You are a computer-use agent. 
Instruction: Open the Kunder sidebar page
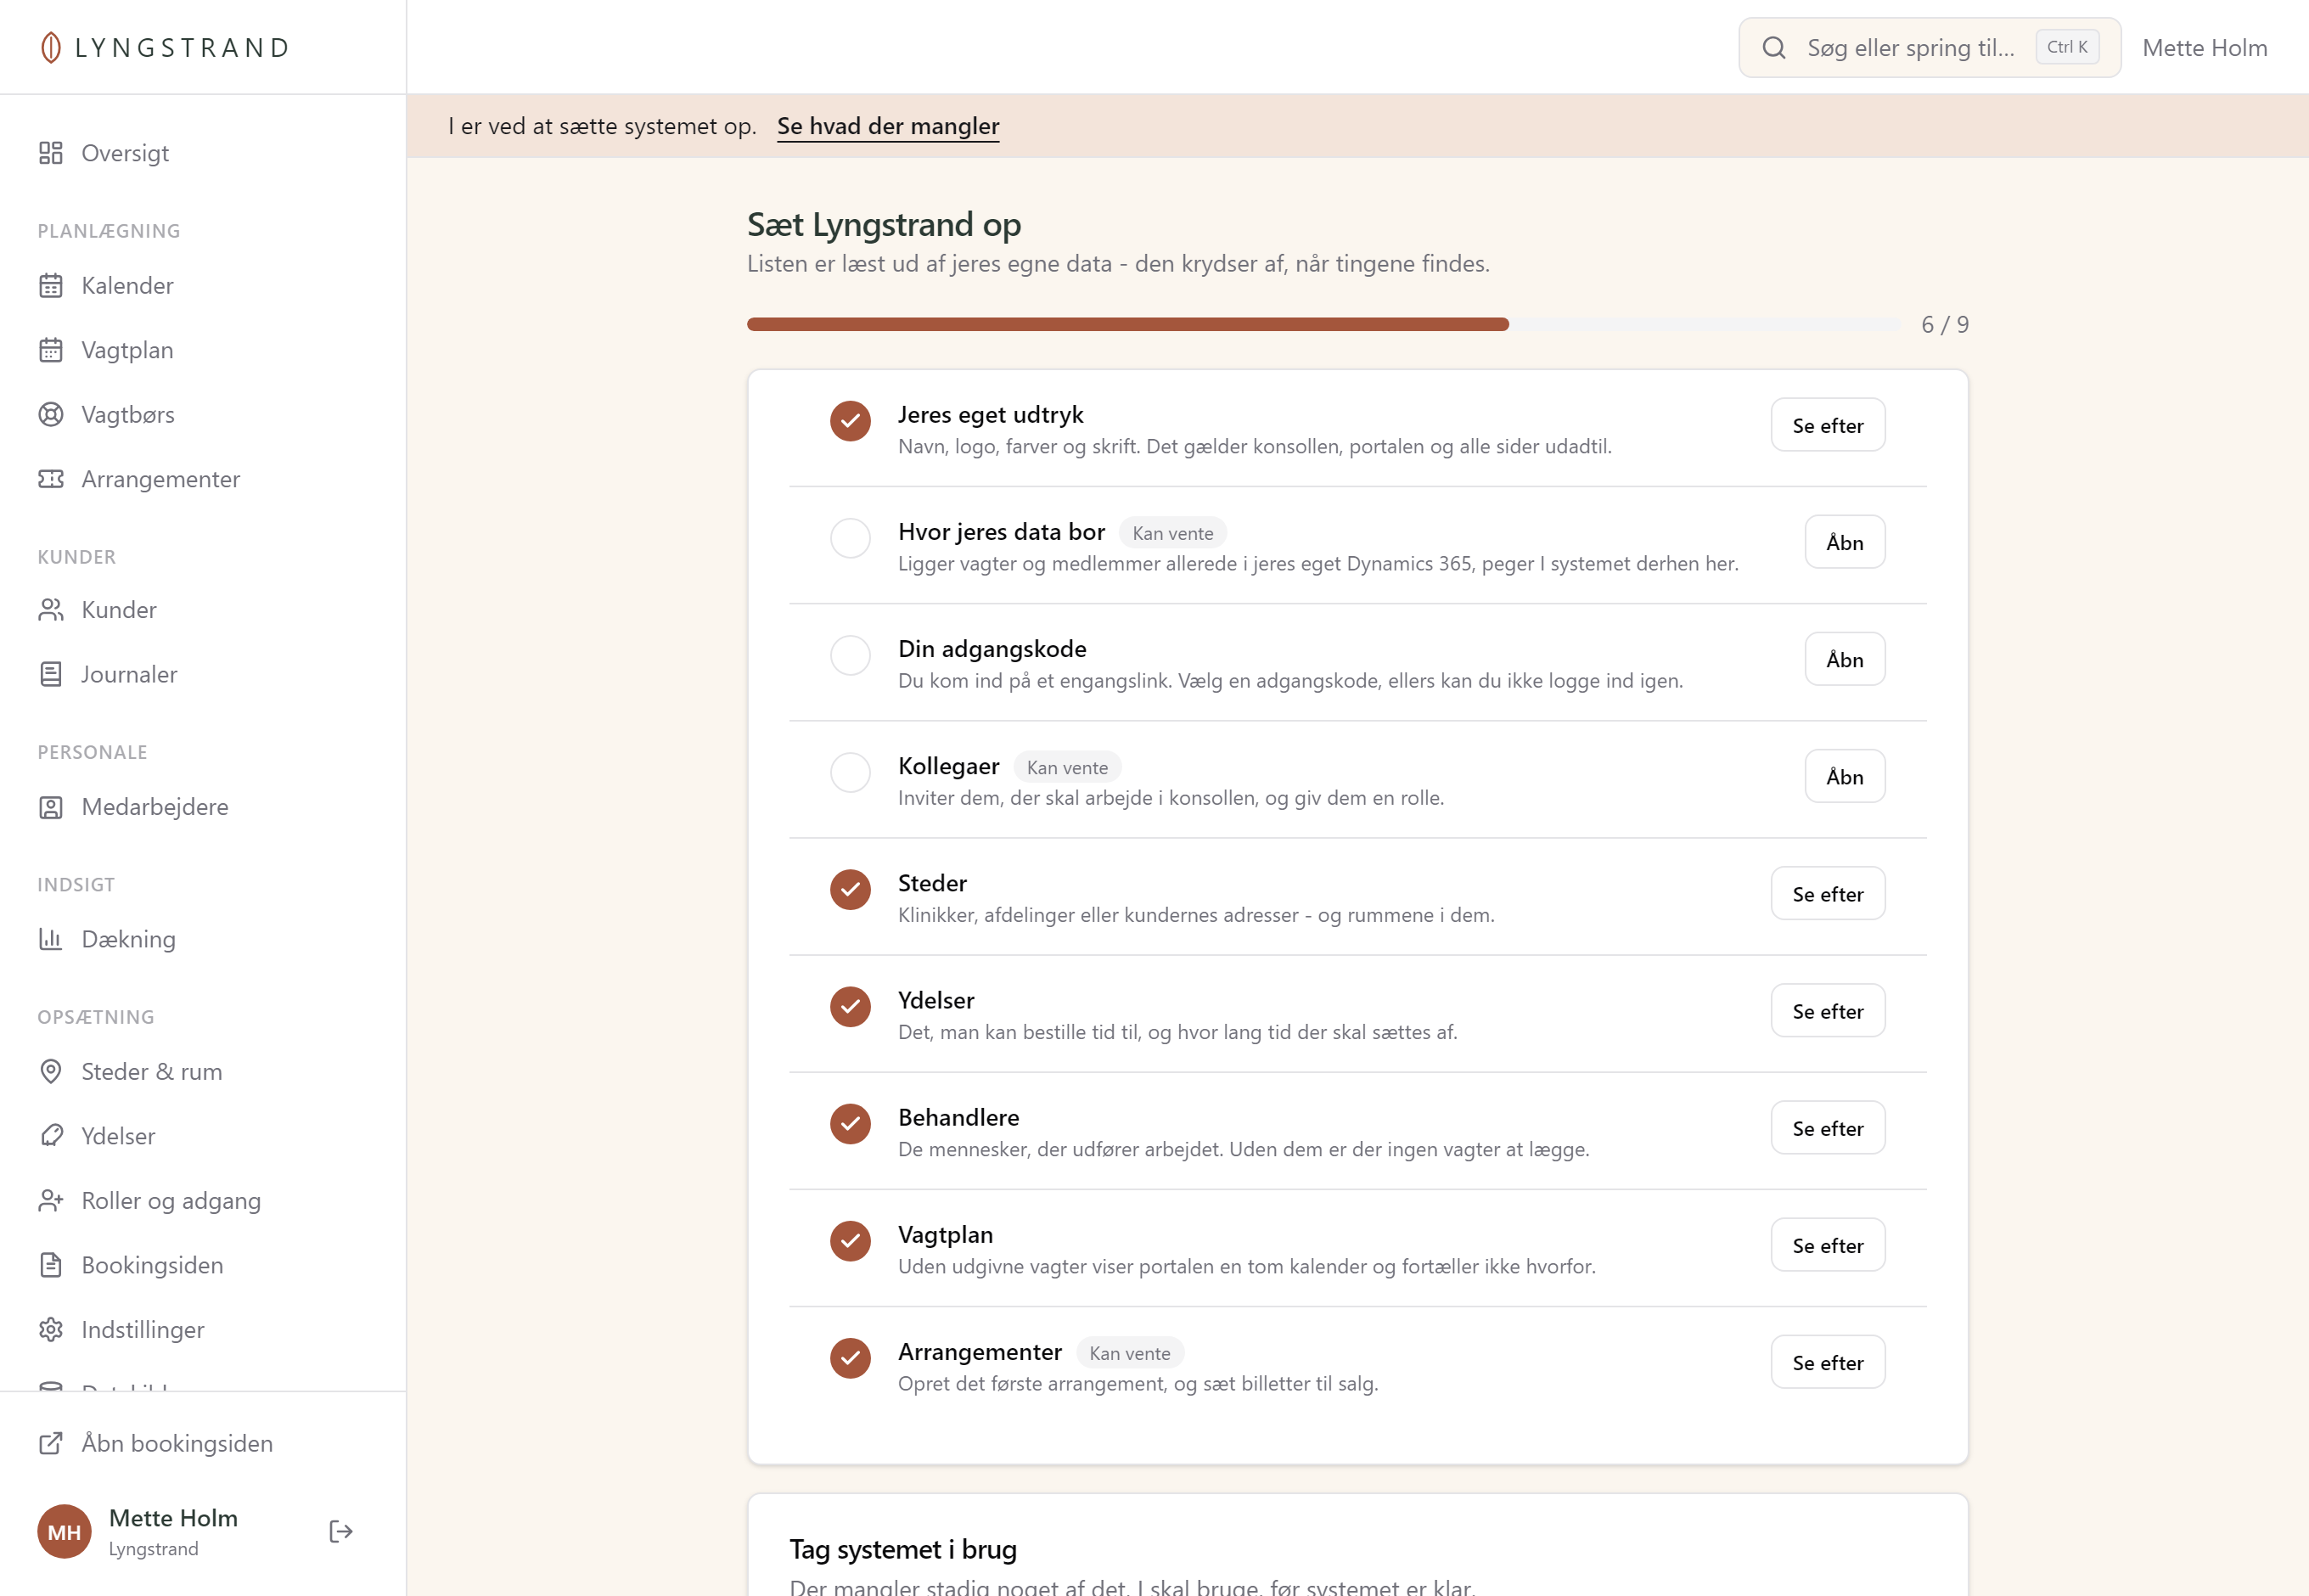click(x=203, y=610)
